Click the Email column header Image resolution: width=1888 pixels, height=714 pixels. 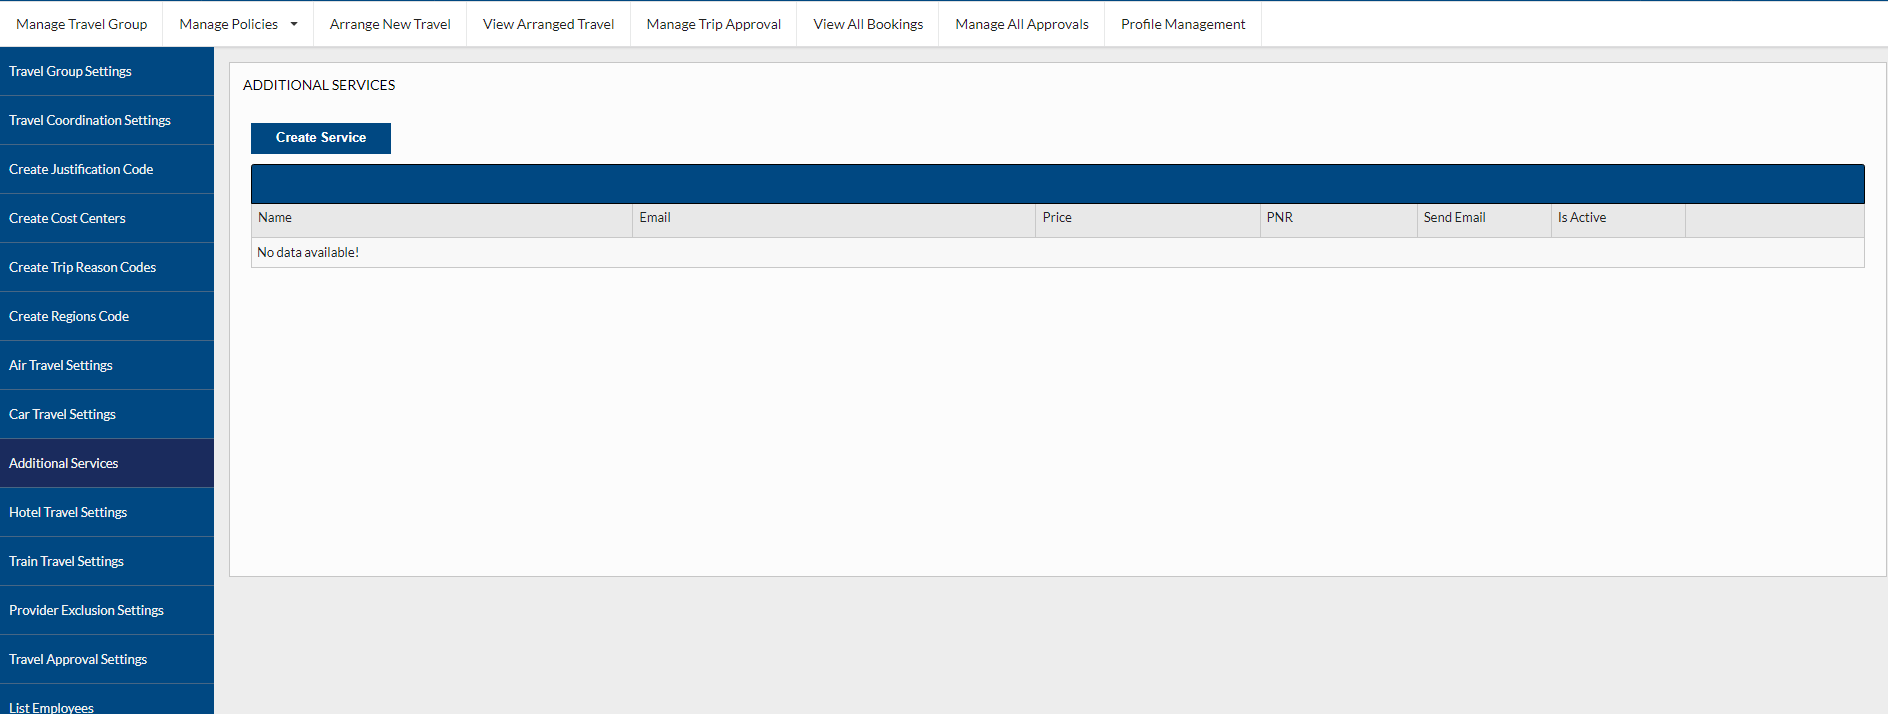coord(834,220)
